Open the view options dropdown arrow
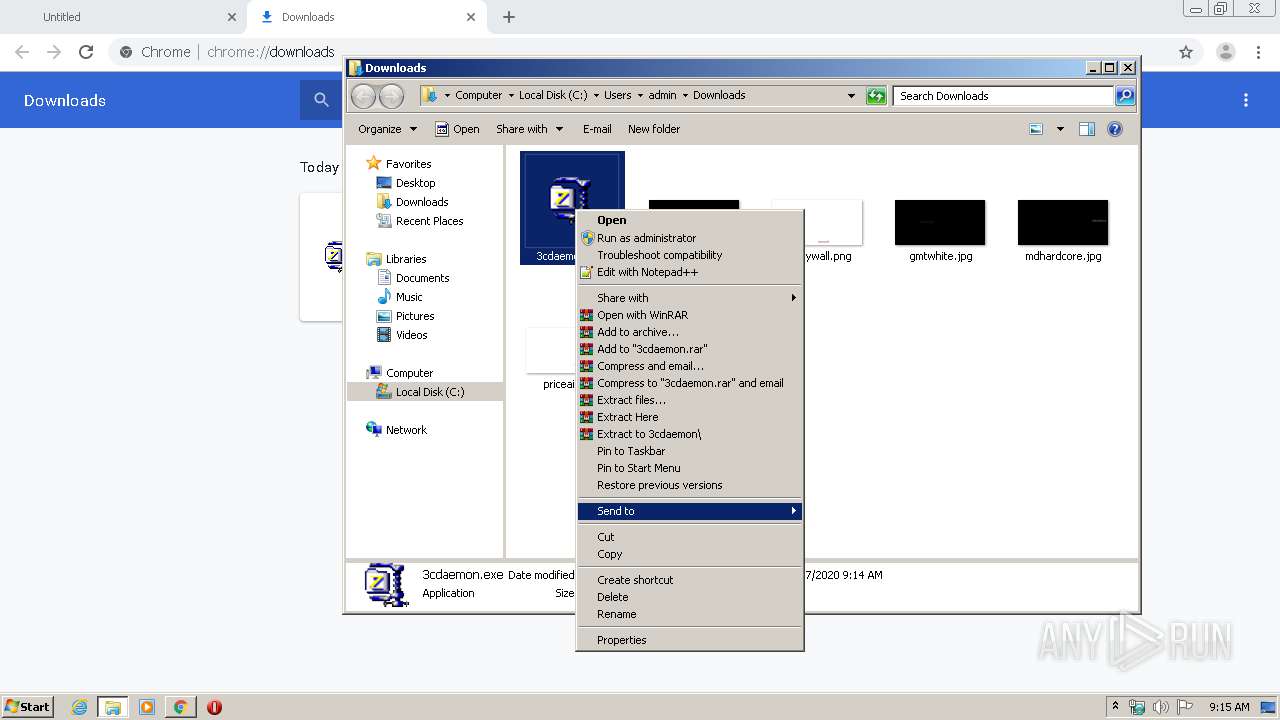The image size is (1280, 720). pyautogui.click(x=1060, y=129)
